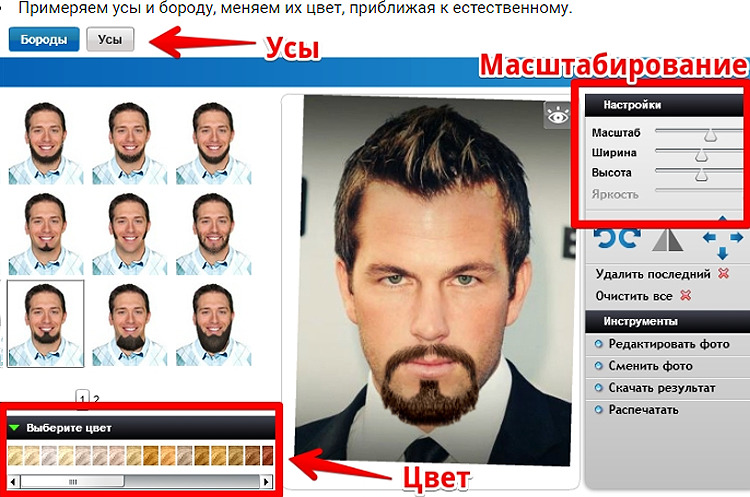The width and height of the screenshot is (750, 497).
Task: Collapse the Выберите цвет green triangle
Action: tap(14, 428)
